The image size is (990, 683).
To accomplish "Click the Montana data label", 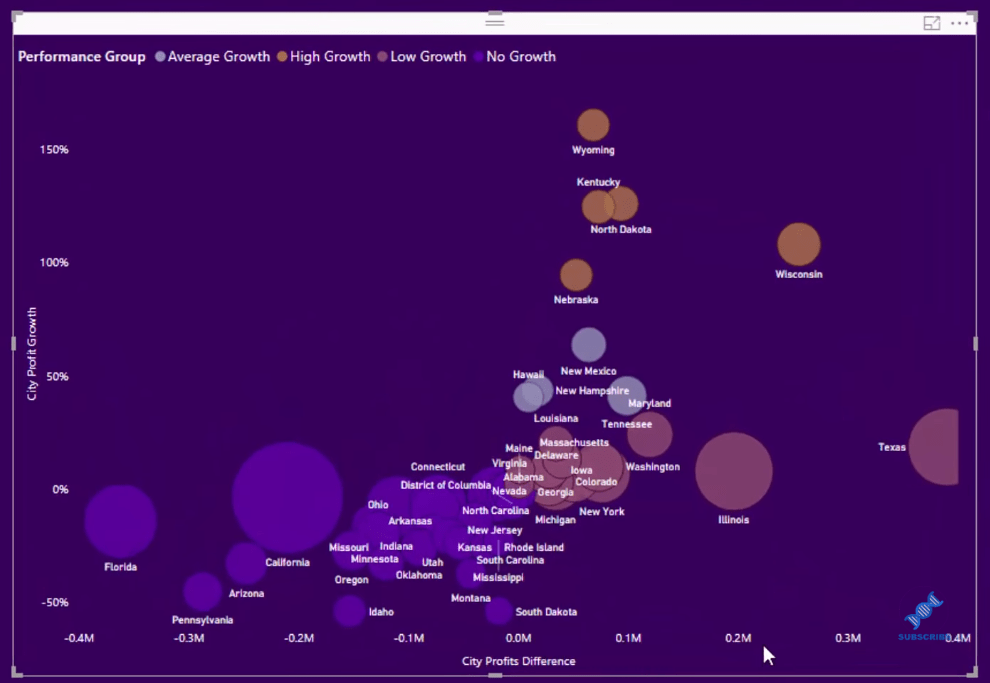I will point(470,598).
